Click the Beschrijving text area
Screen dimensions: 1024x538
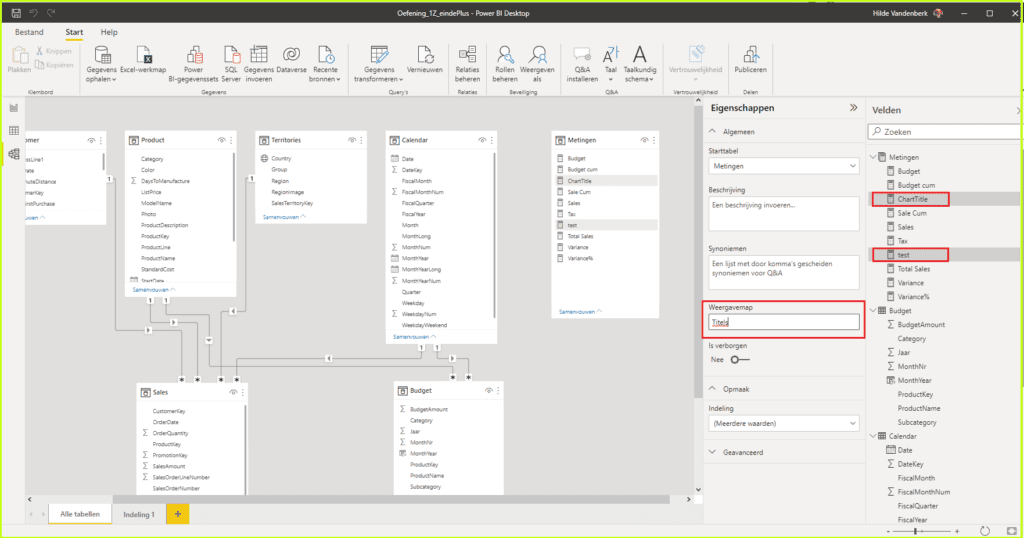click(x=784, y=214)
